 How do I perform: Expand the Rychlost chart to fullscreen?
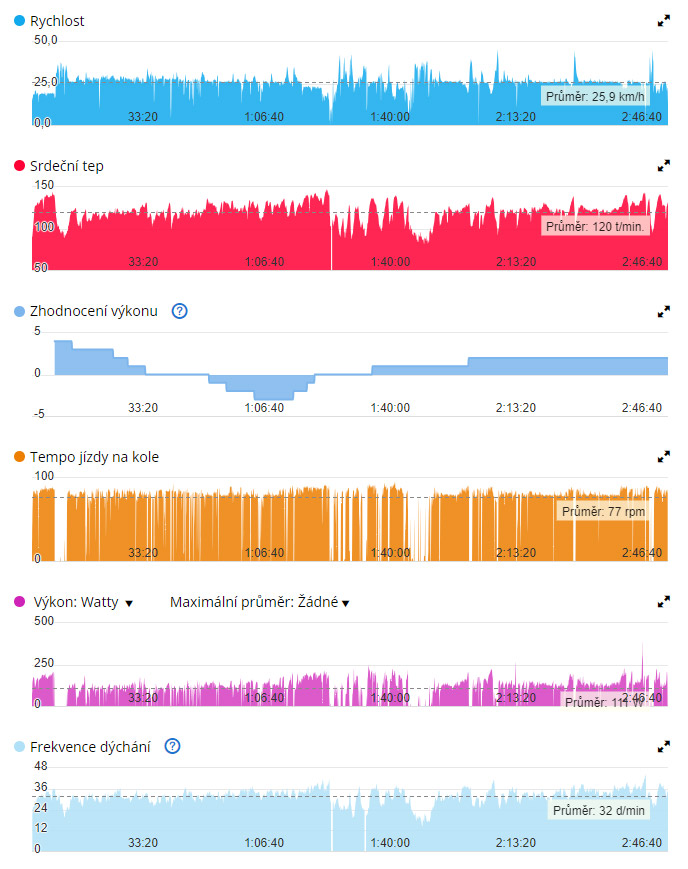tap(663, 20)
